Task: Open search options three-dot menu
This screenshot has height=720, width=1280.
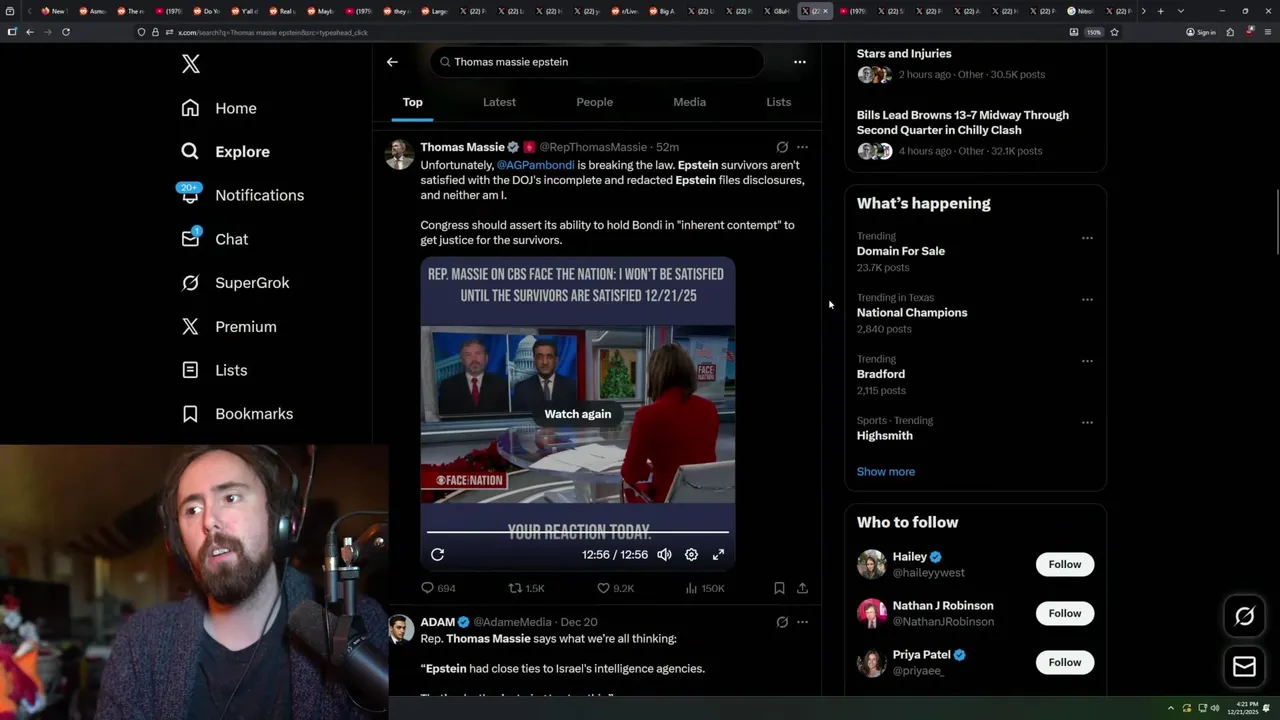Action: [799, 62]
